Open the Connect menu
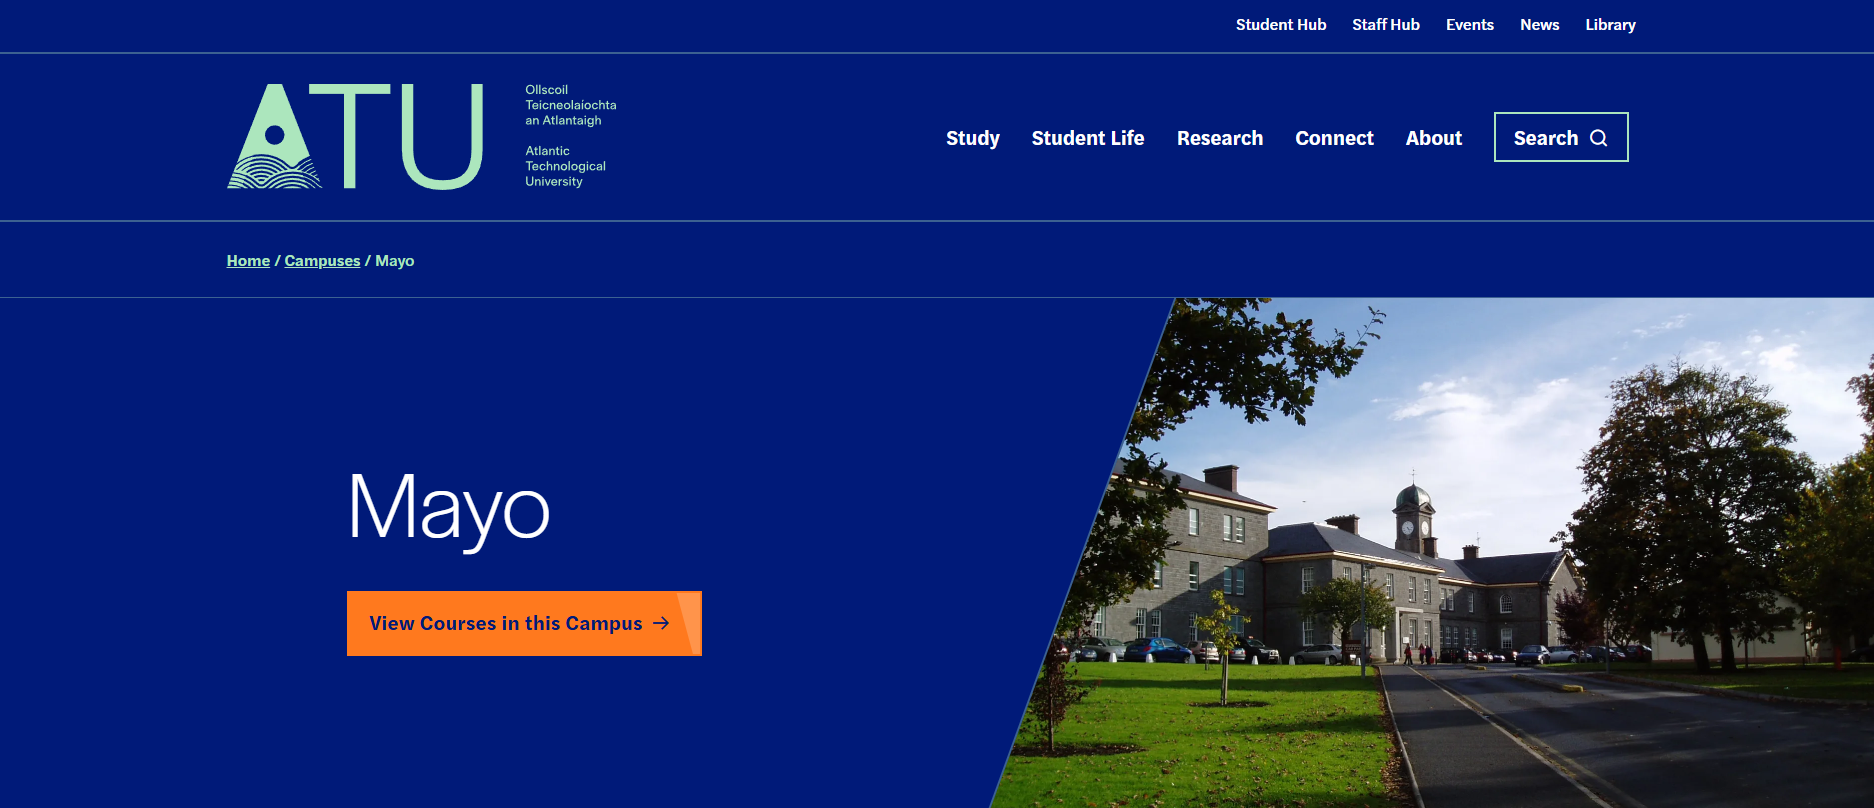This screenshot has width=1874, height=808. tap(1335, 138)
